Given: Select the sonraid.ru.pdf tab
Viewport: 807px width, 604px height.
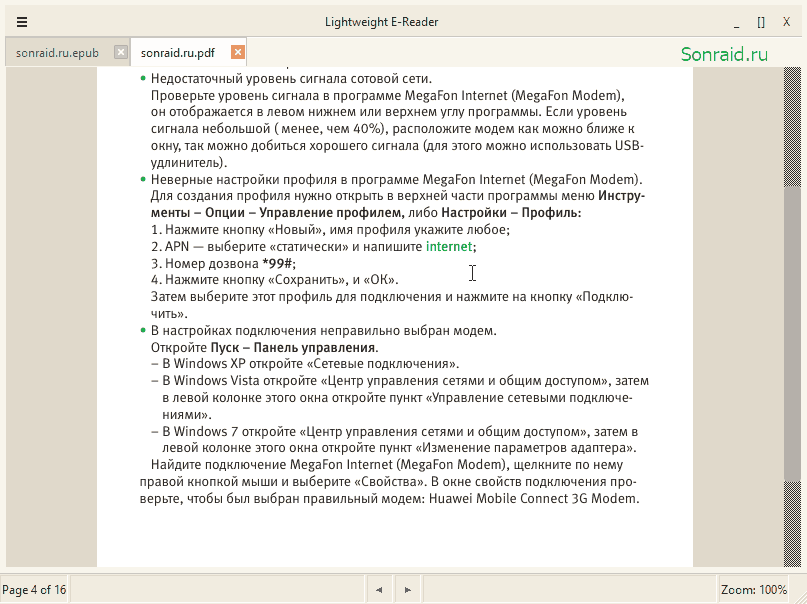Looking at the screenshot, I should coord(178,52).
